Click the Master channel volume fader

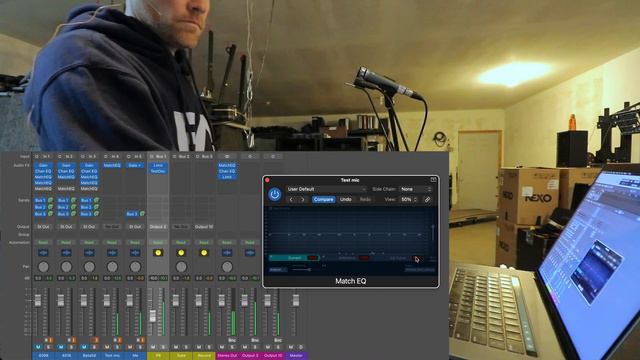pos(296,300)
